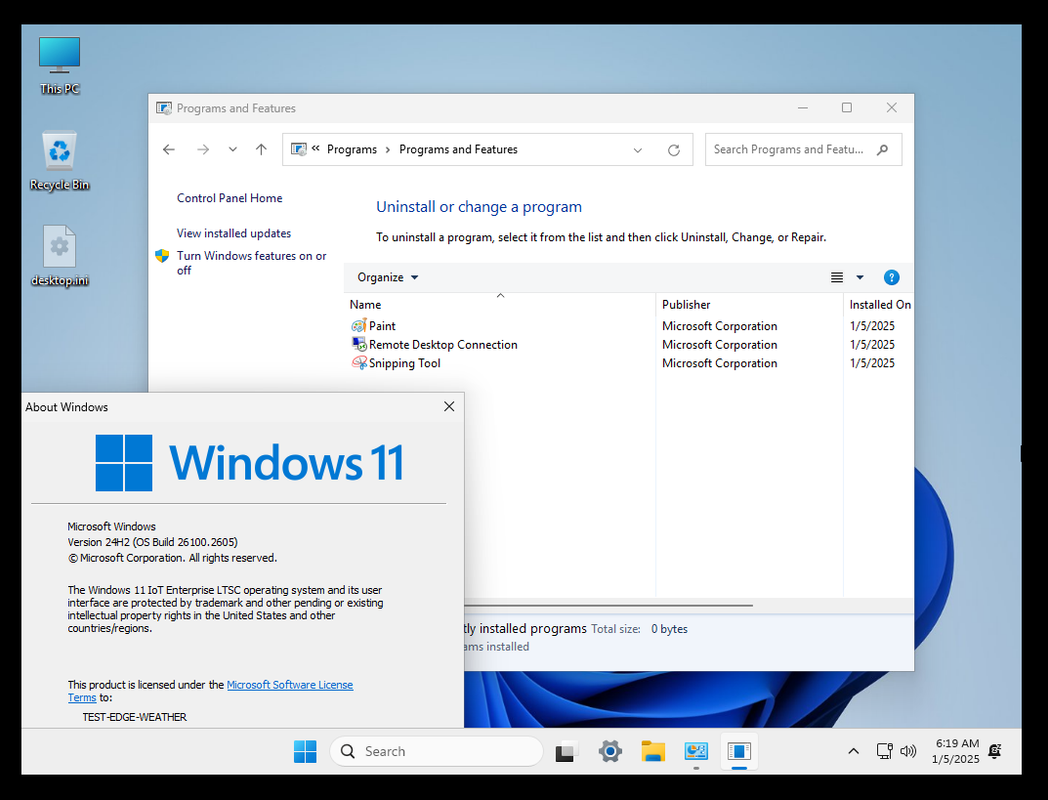Sort by Installed On column header
The height and width of the screenshot is (800, 1048).
click(880, 305)
